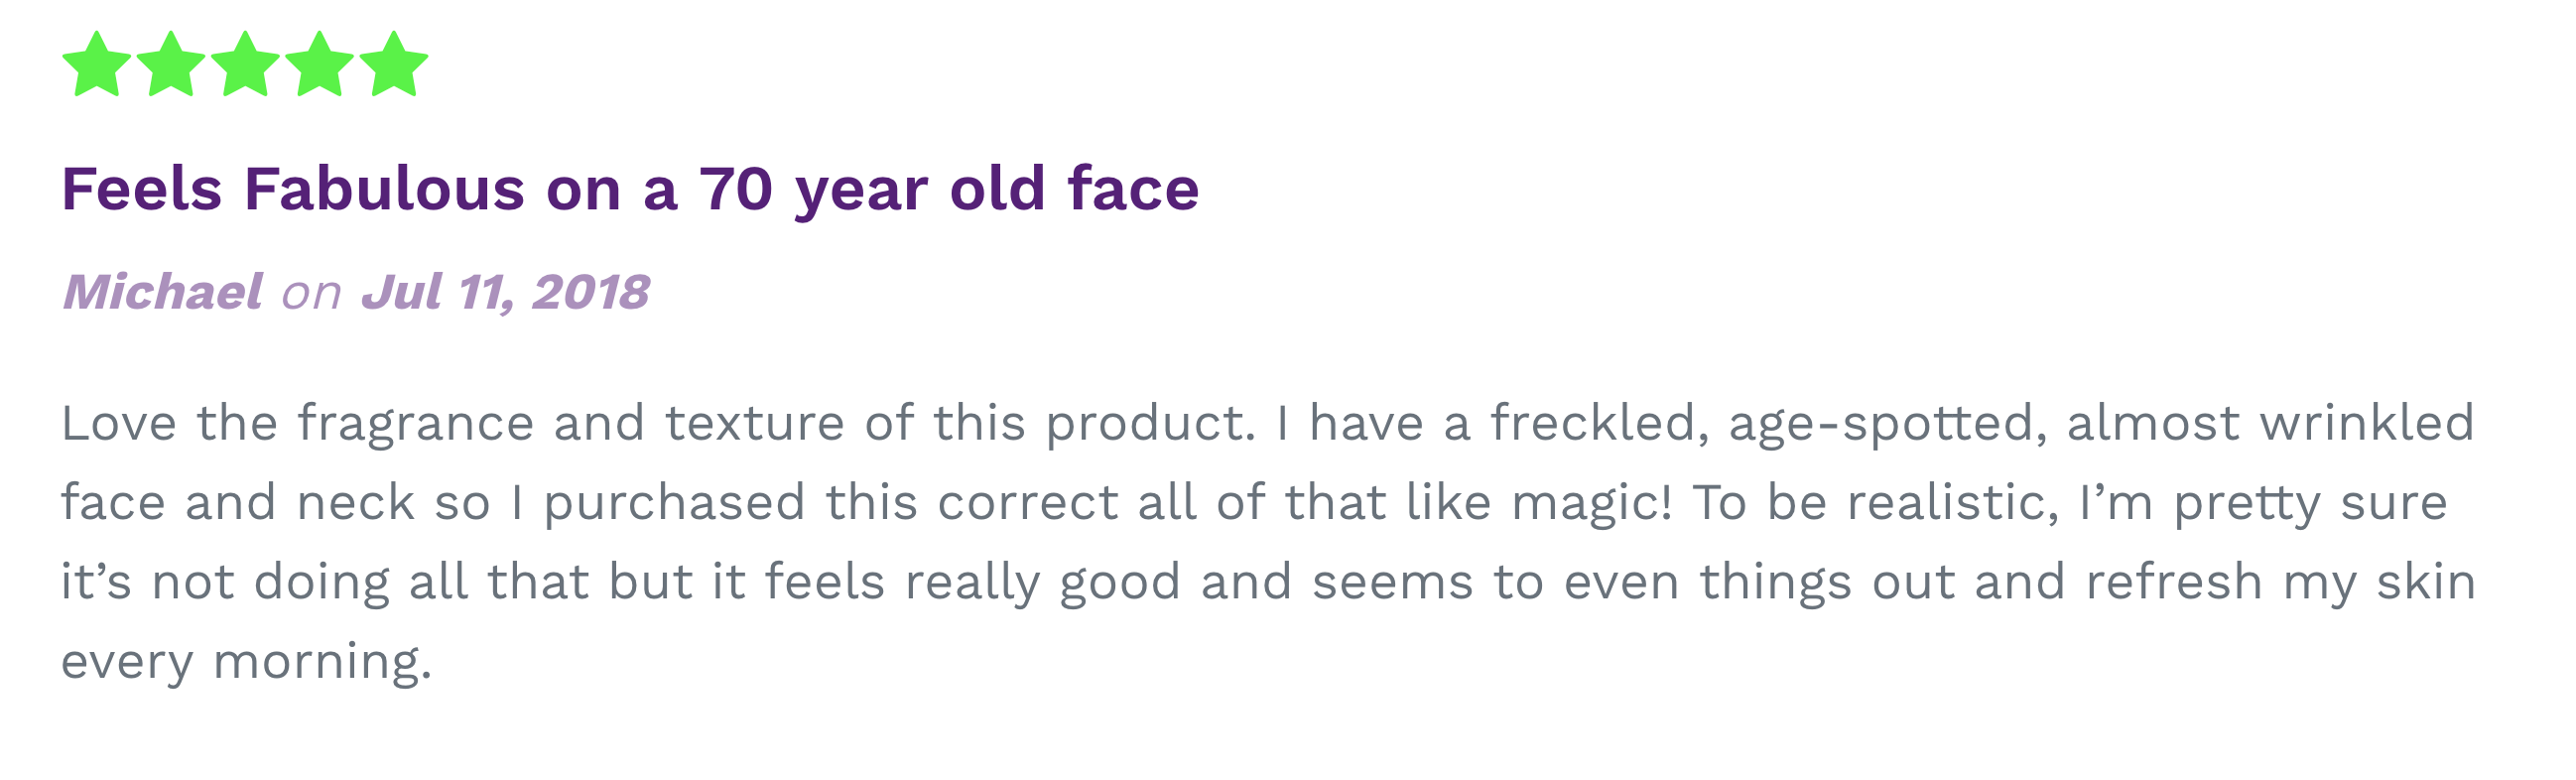Click the phrase "To be realistic"

click(1875, 503)
